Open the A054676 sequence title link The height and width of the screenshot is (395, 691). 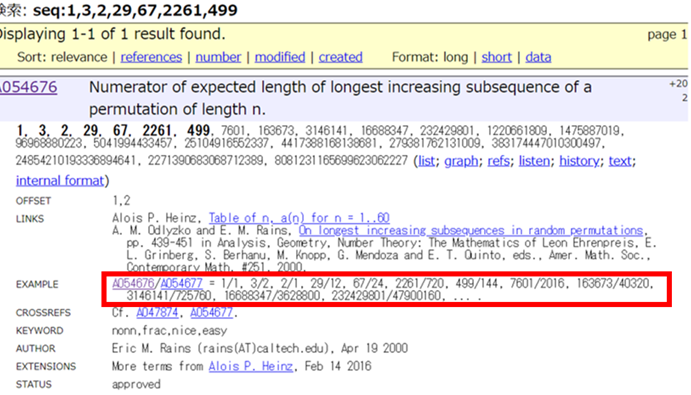[x=28, y=87]
